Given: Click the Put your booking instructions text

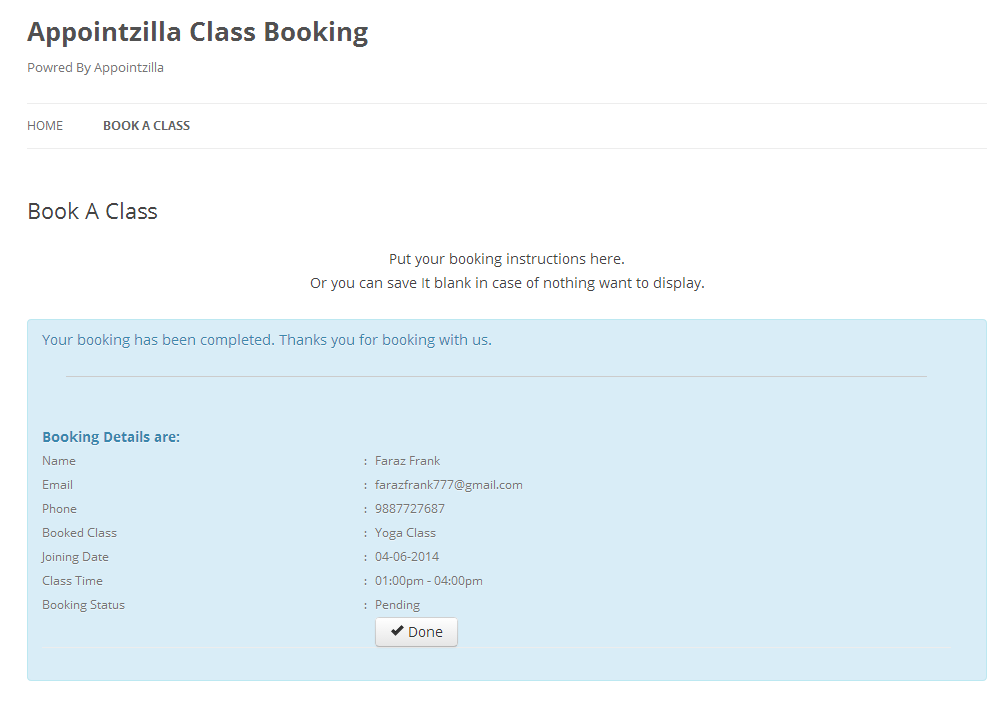Looking at the screenshot, I should click(507, 259).
